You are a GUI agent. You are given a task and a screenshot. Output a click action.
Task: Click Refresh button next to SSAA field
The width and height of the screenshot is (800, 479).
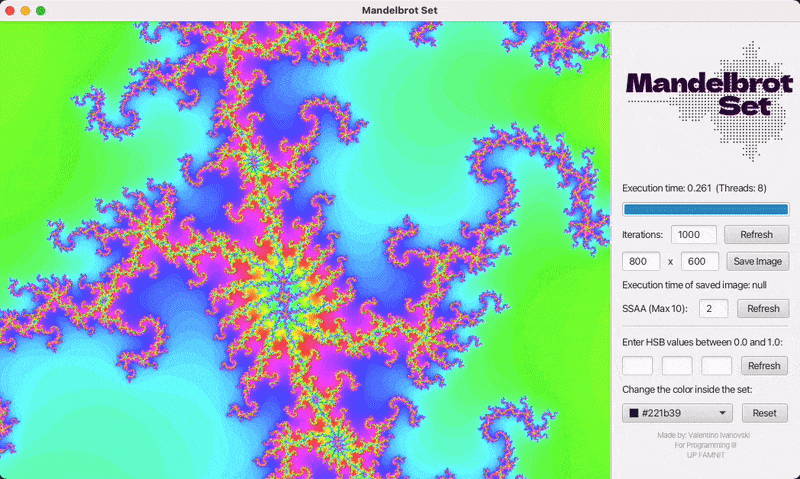click(763, 309)
